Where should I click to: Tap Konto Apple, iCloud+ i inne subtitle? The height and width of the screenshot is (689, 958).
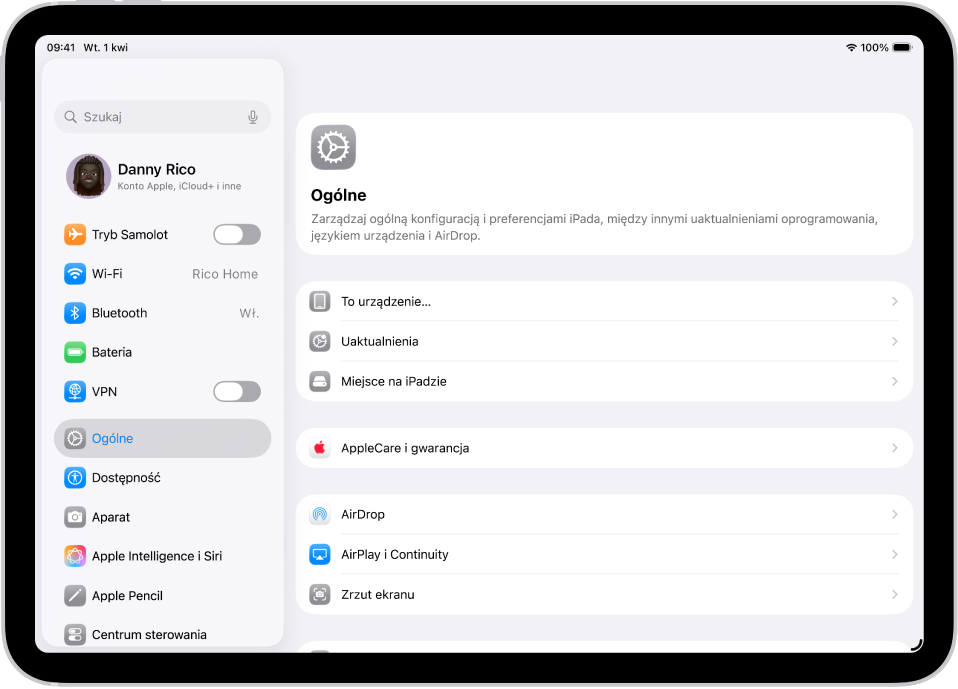point(179,186)
